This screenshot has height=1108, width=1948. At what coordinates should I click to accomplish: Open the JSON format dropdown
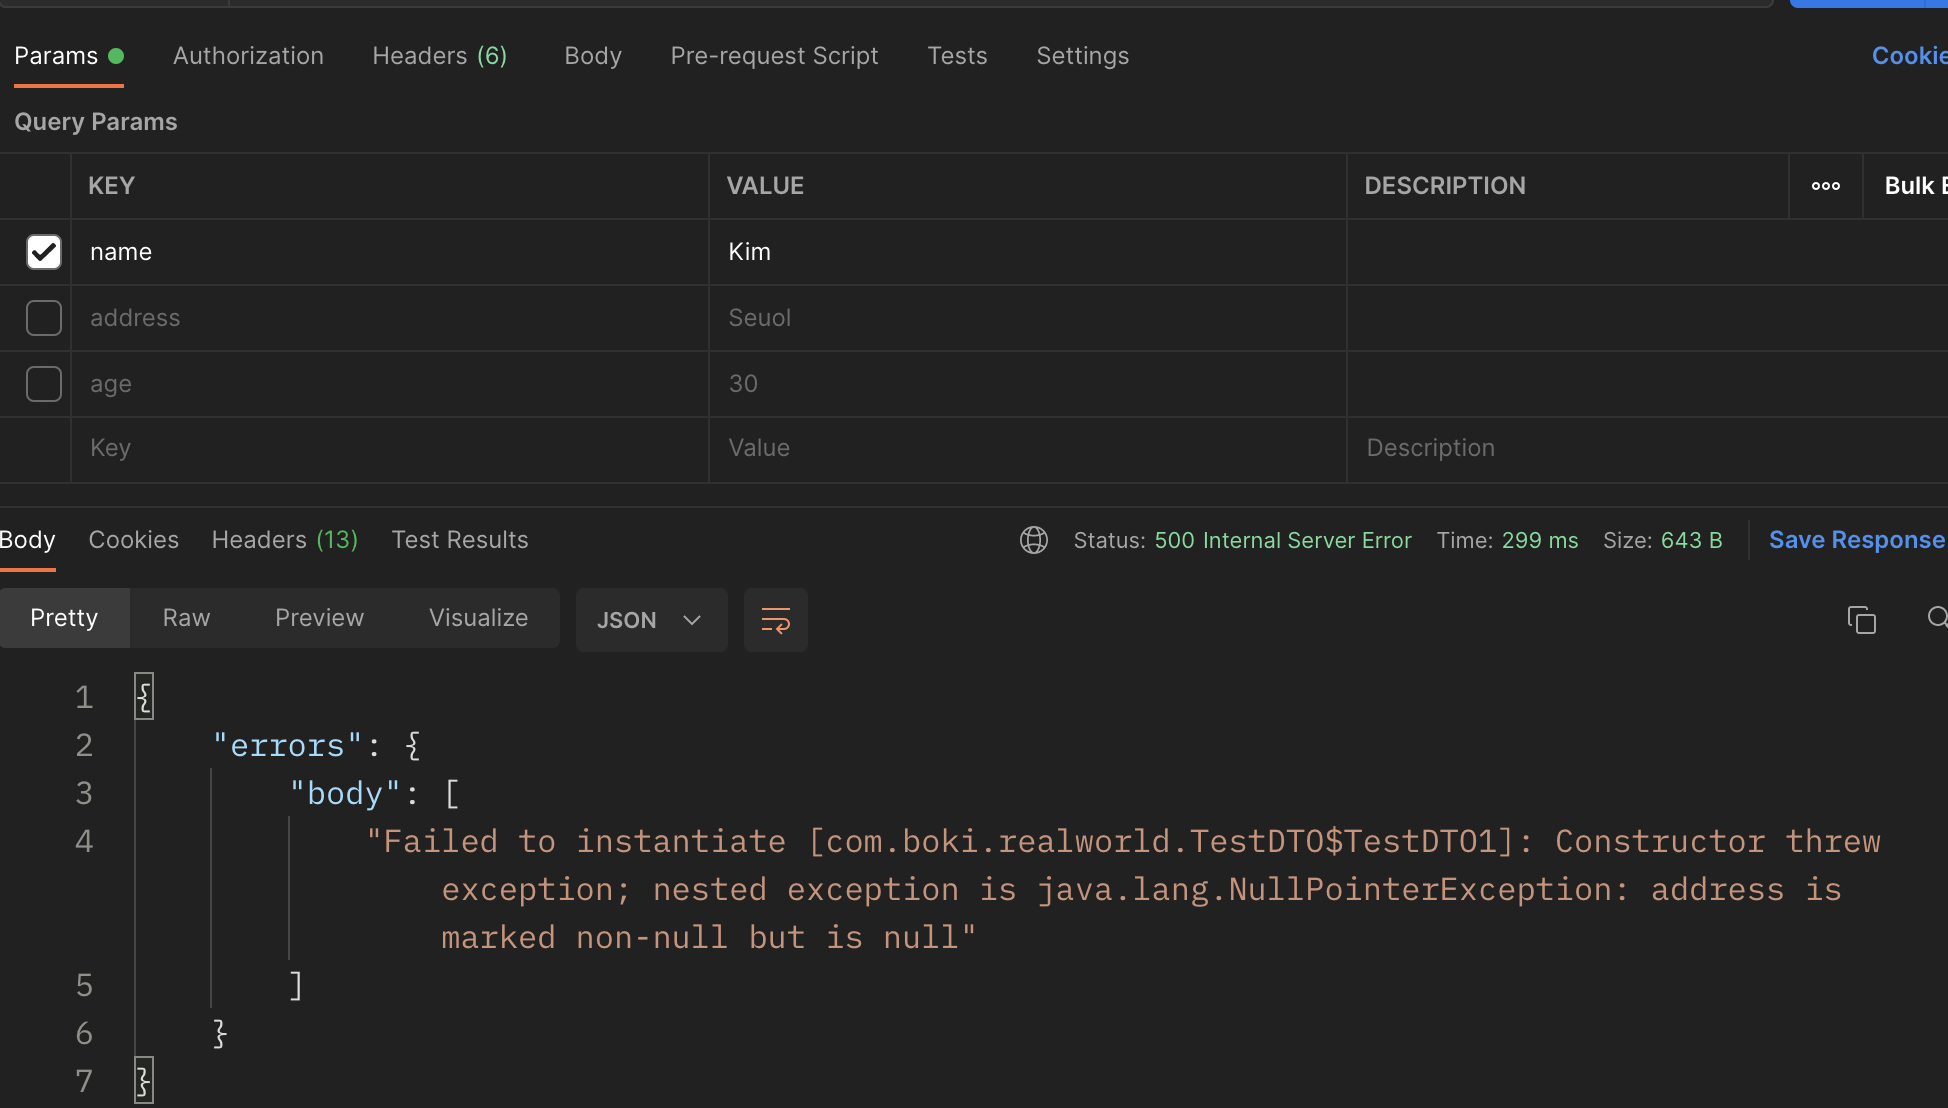point(650,620)
